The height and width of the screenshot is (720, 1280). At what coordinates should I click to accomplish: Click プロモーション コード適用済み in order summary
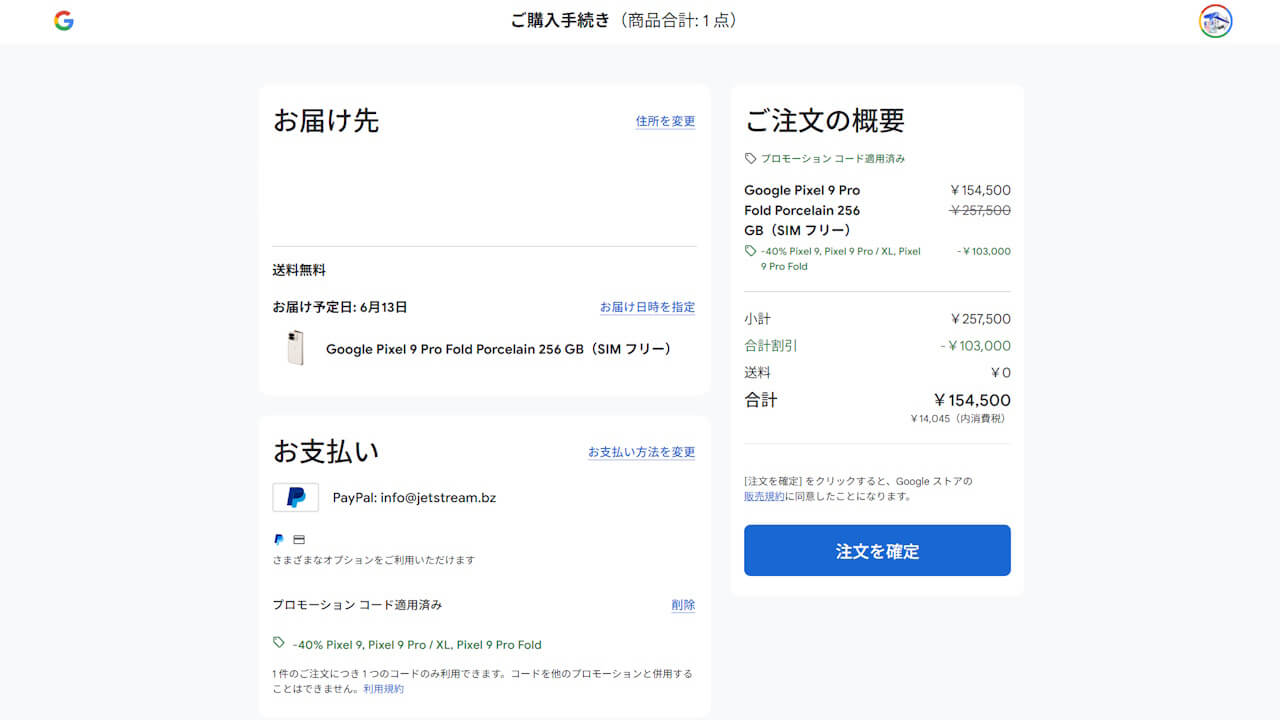pos(833,158)
